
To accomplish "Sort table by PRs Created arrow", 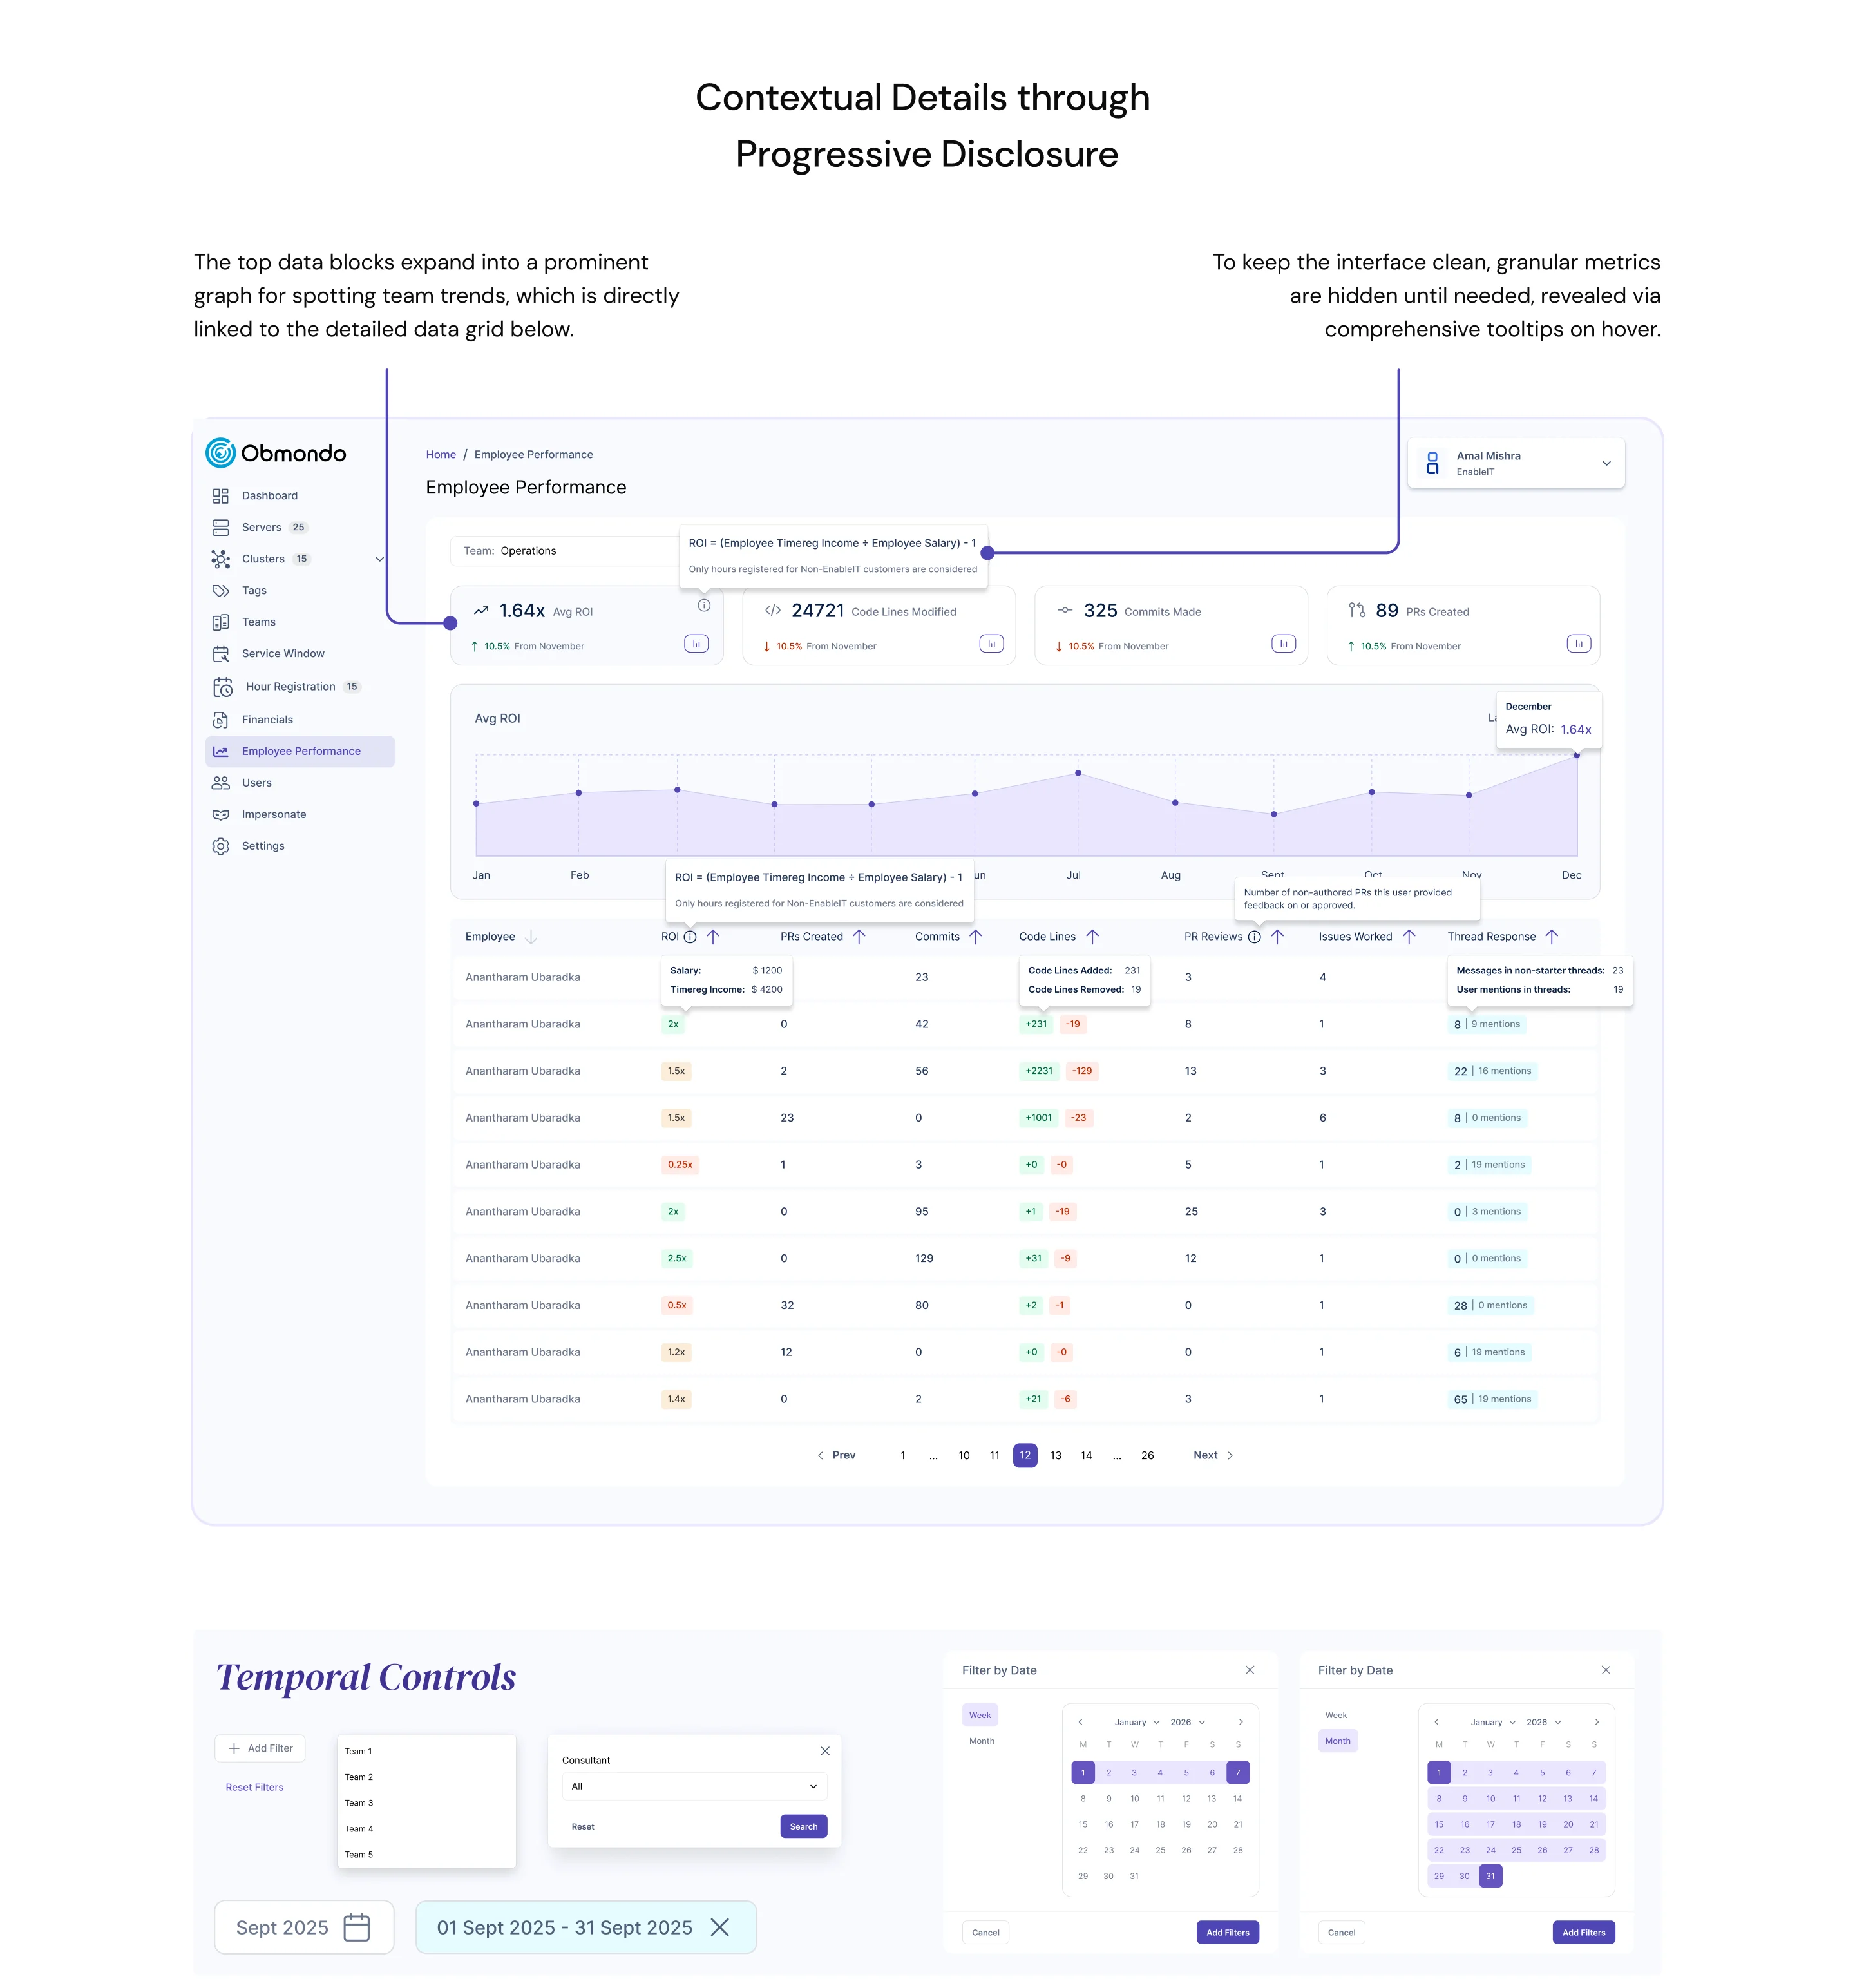I will pos(859,937).
